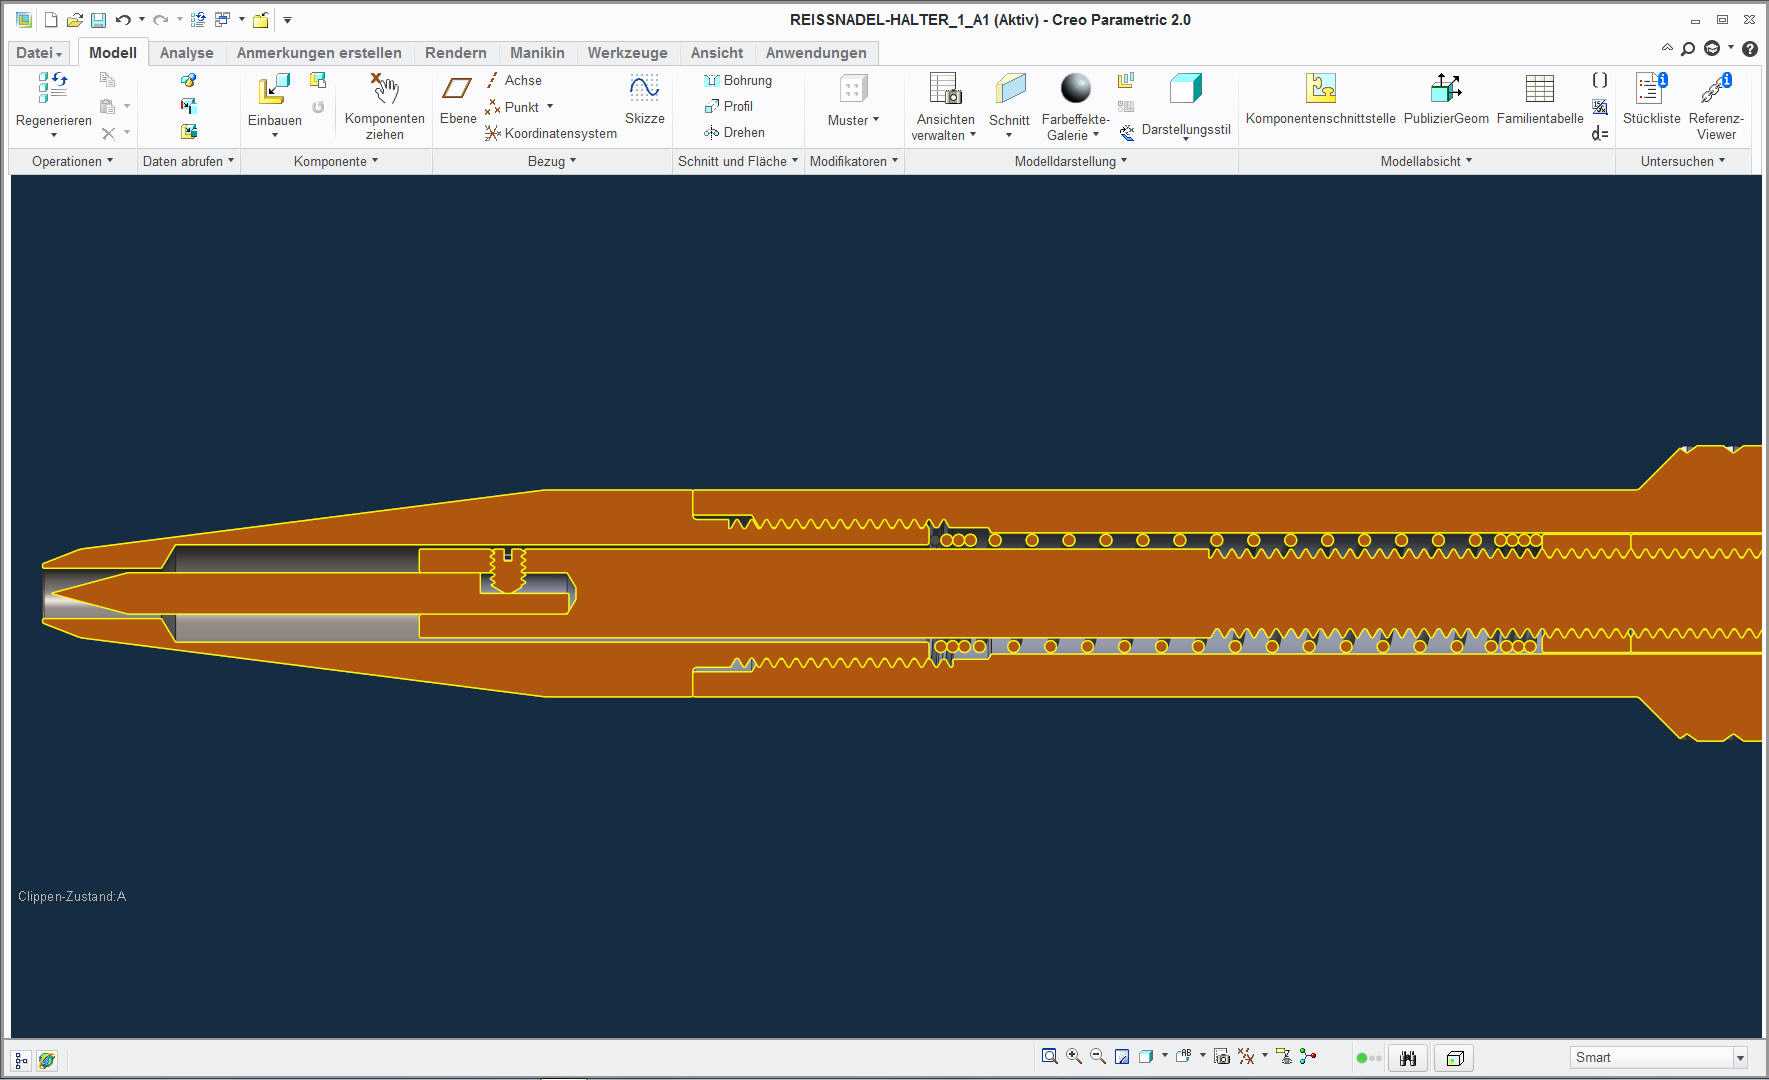Create a datum plane with Ebene
This screenshot has height=1080, width=1769.
click(x=457, y=89)
